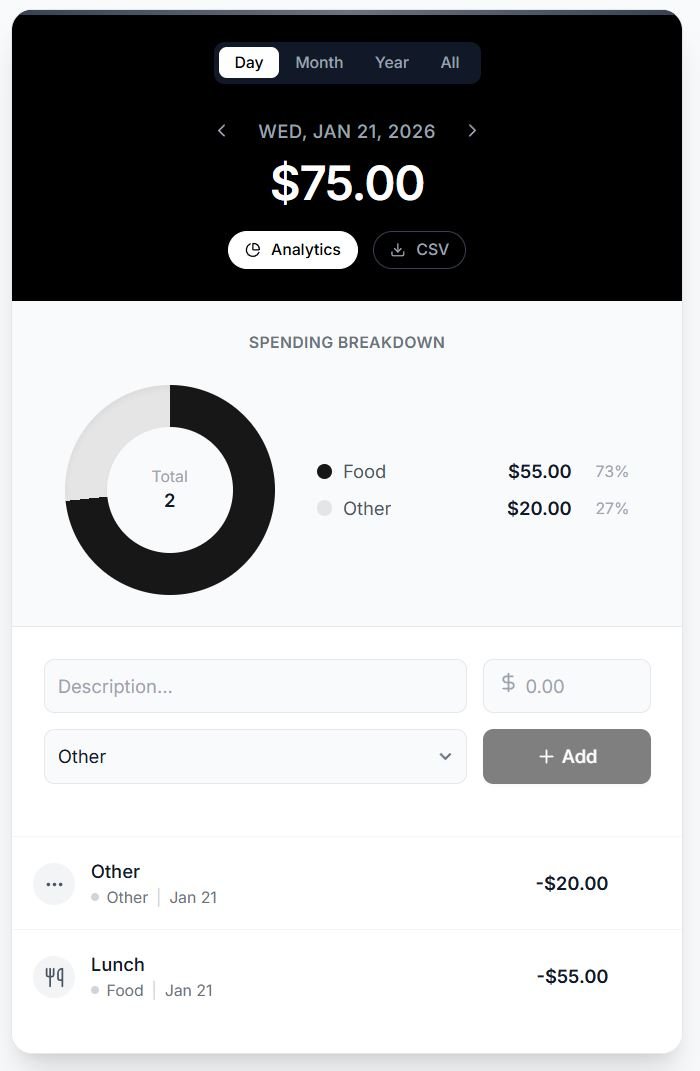Image resolution: width=700 pixels, height=1071 pixels.
Task: Click the plus icon on Add button
Action: coord(546,757)
